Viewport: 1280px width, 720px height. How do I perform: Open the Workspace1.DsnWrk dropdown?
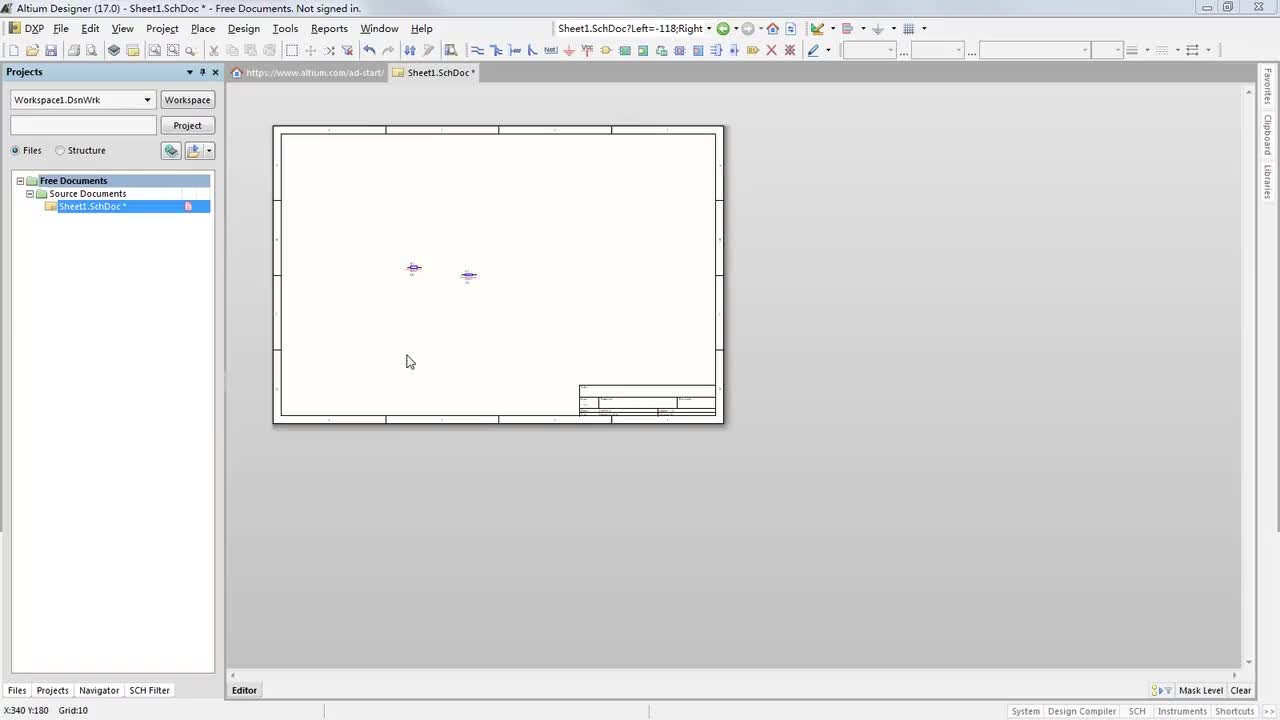click(x=147, y=100)
